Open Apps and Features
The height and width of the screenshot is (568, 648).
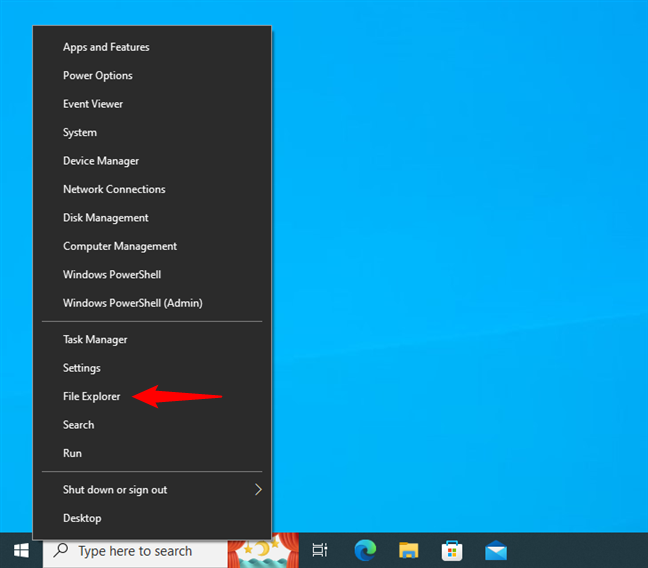click(152, 47)
